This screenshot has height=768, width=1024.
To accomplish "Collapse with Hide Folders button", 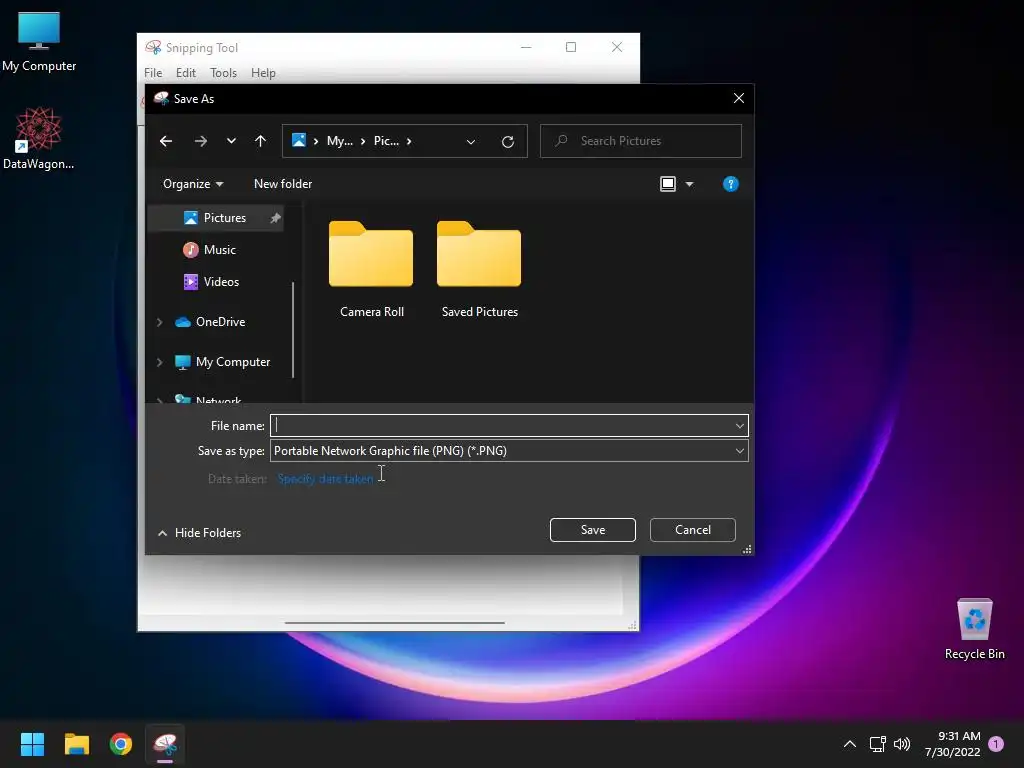I will pyautogui.click(x=200, y=533).
